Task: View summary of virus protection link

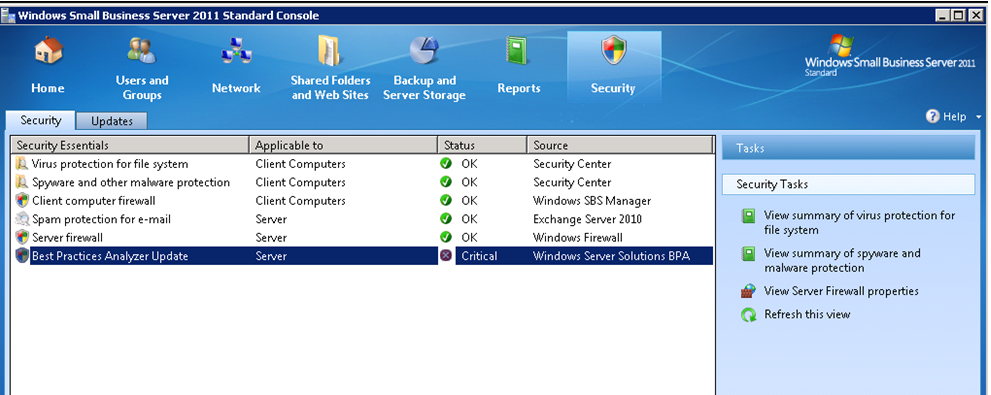Action: (860, 222)
